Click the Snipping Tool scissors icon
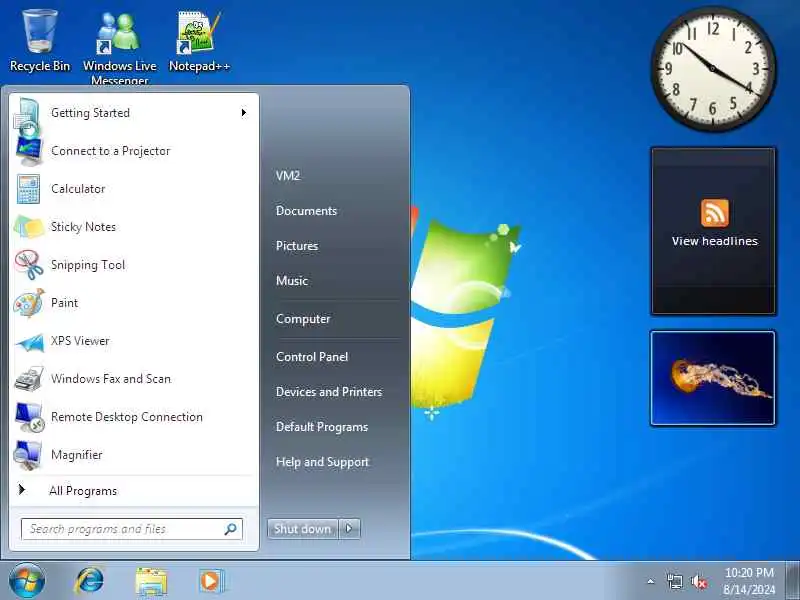 click(29, 265)
